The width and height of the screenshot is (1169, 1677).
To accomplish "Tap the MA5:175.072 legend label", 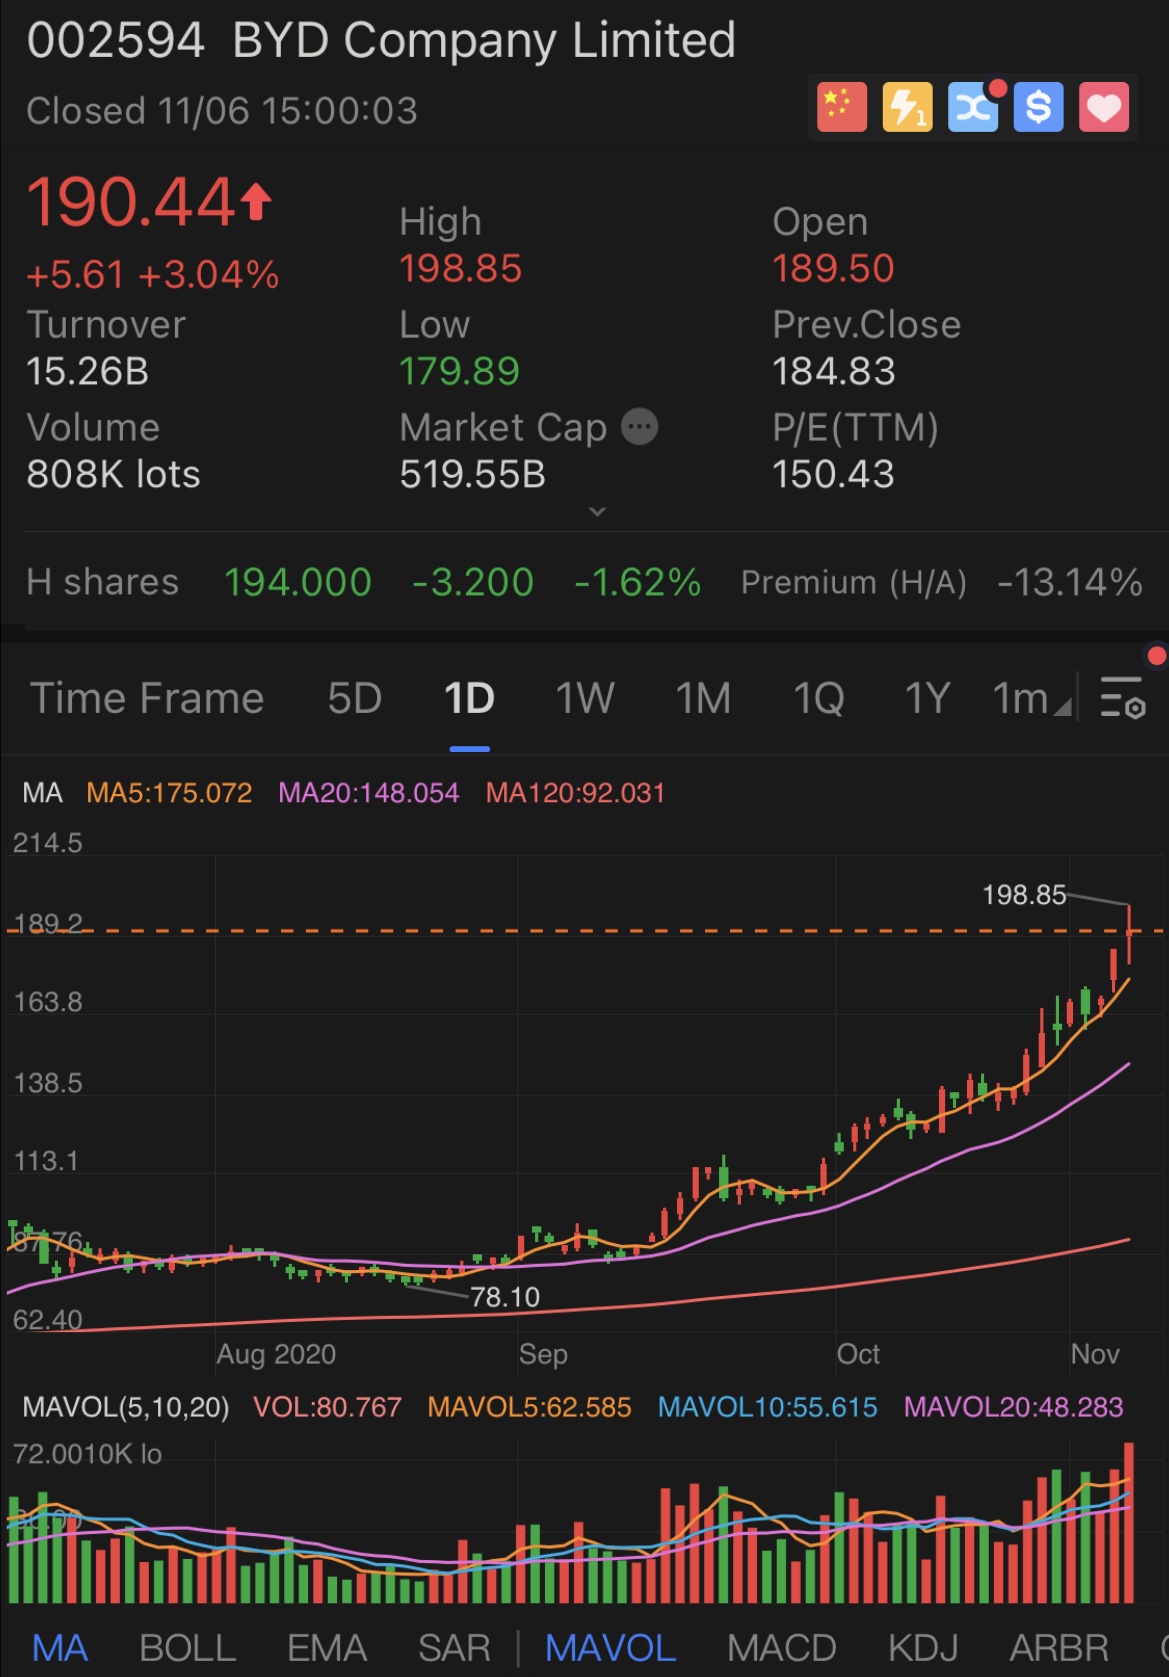I will click(169, 793).
